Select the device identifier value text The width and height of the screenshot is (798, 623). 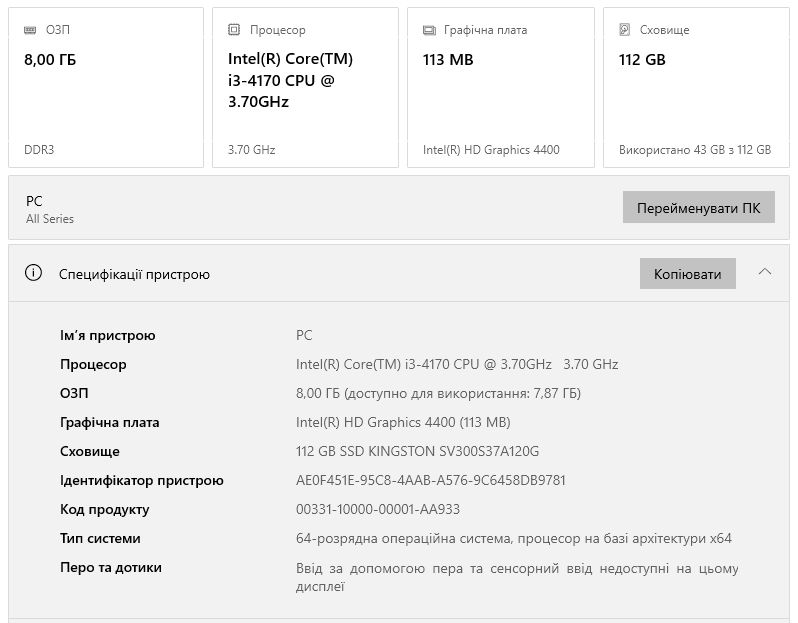pyautogui.click(x=431, y=480)
